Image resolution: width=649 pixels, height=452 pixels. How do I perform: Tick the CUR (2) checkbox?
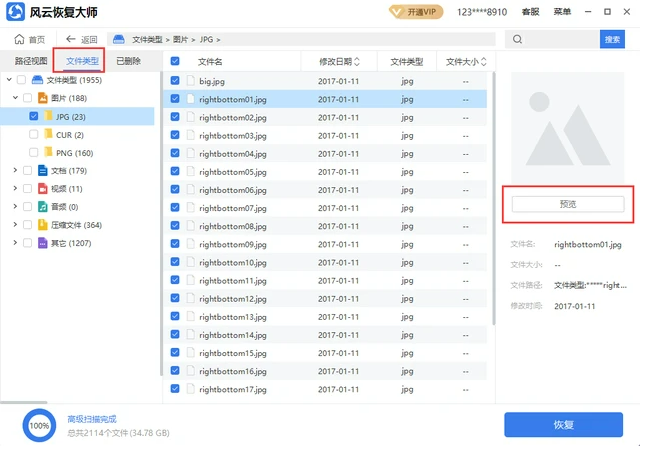coord(34,134)
